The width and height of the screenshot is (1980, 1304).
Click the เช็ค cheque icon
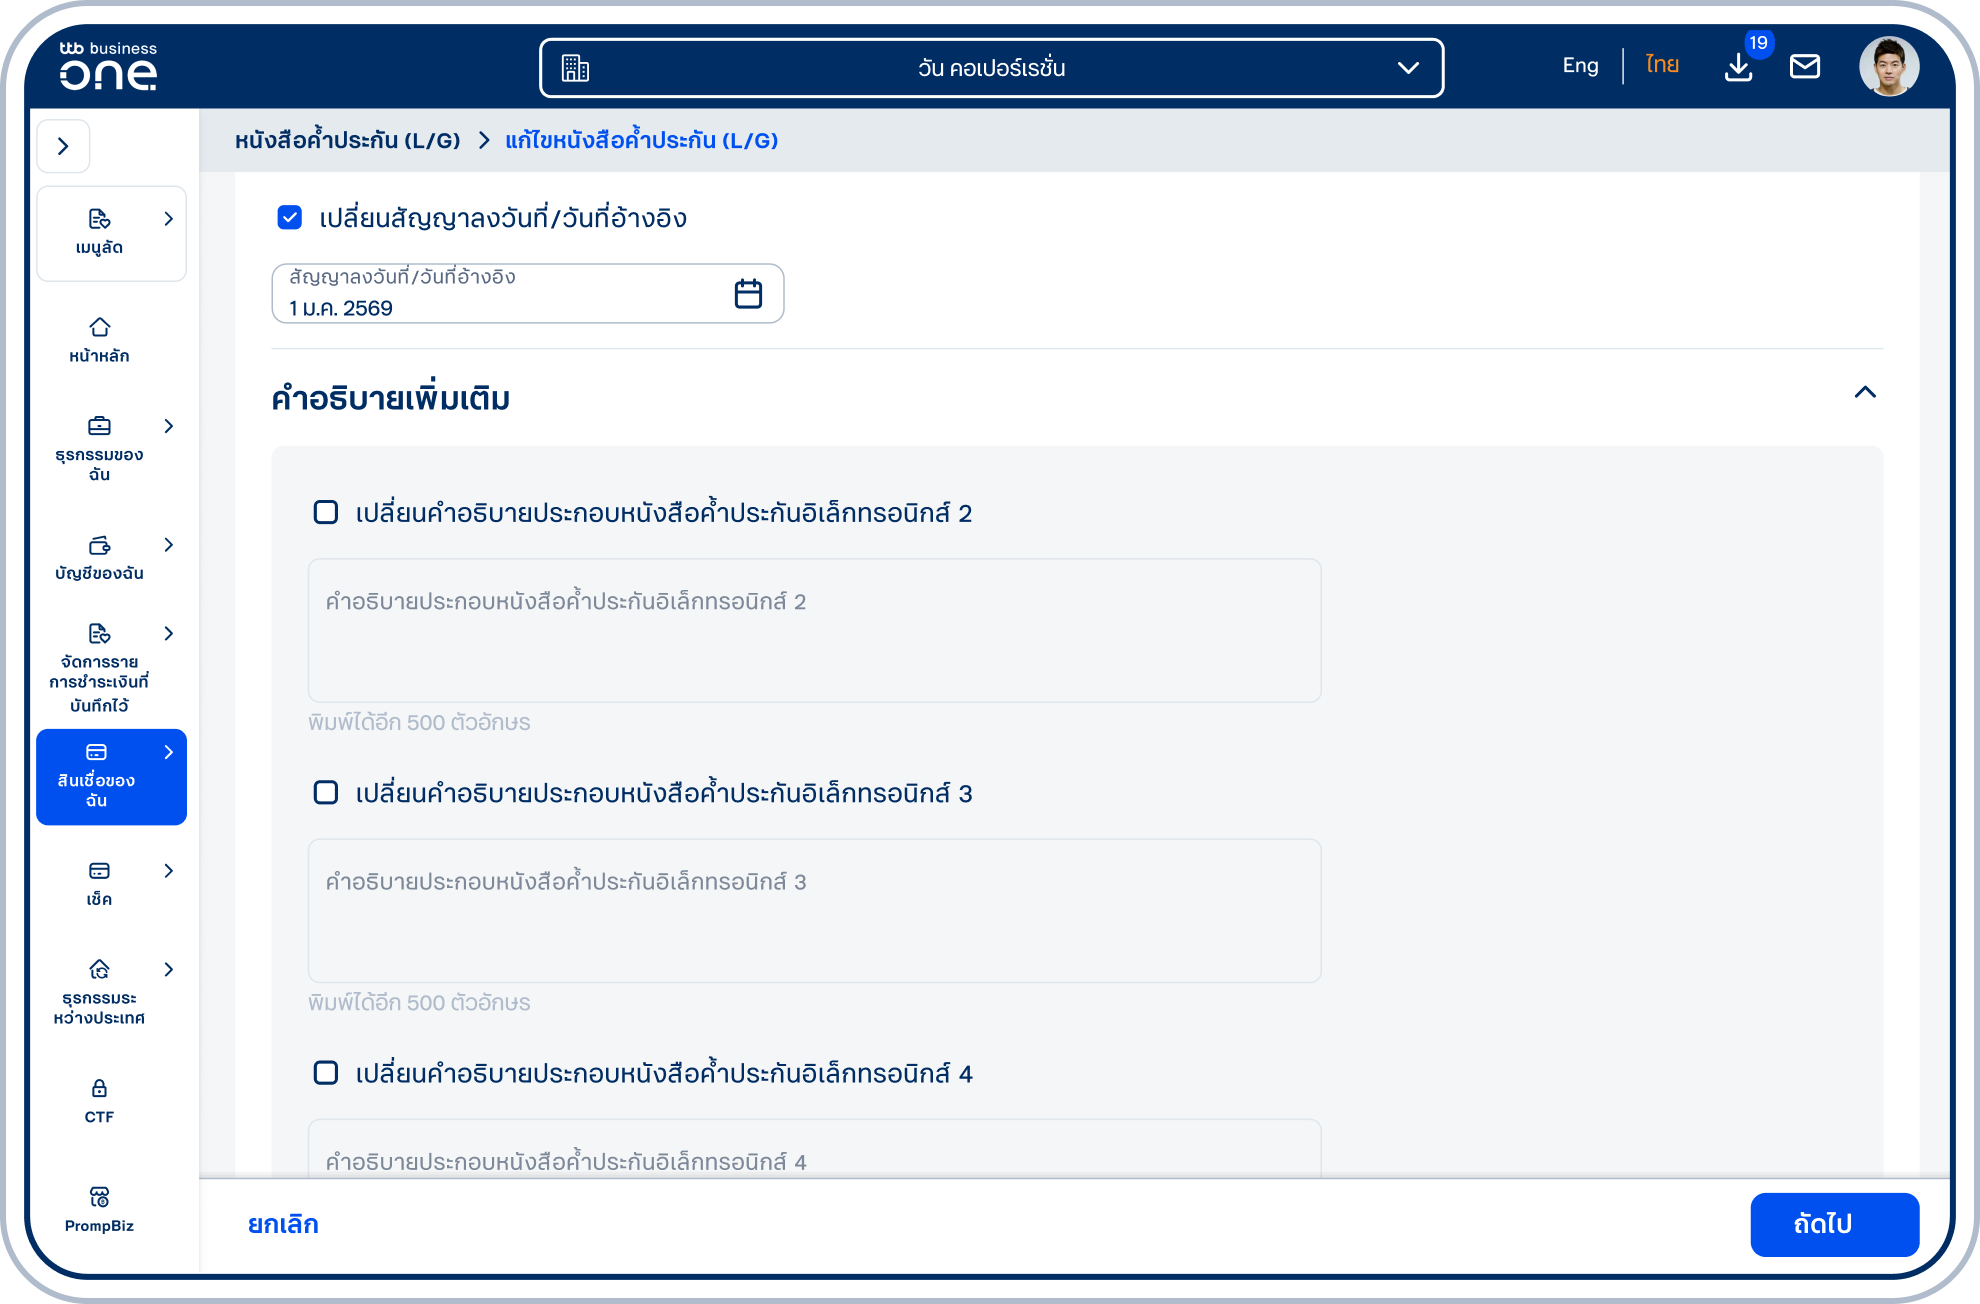(x=99, y=871)
